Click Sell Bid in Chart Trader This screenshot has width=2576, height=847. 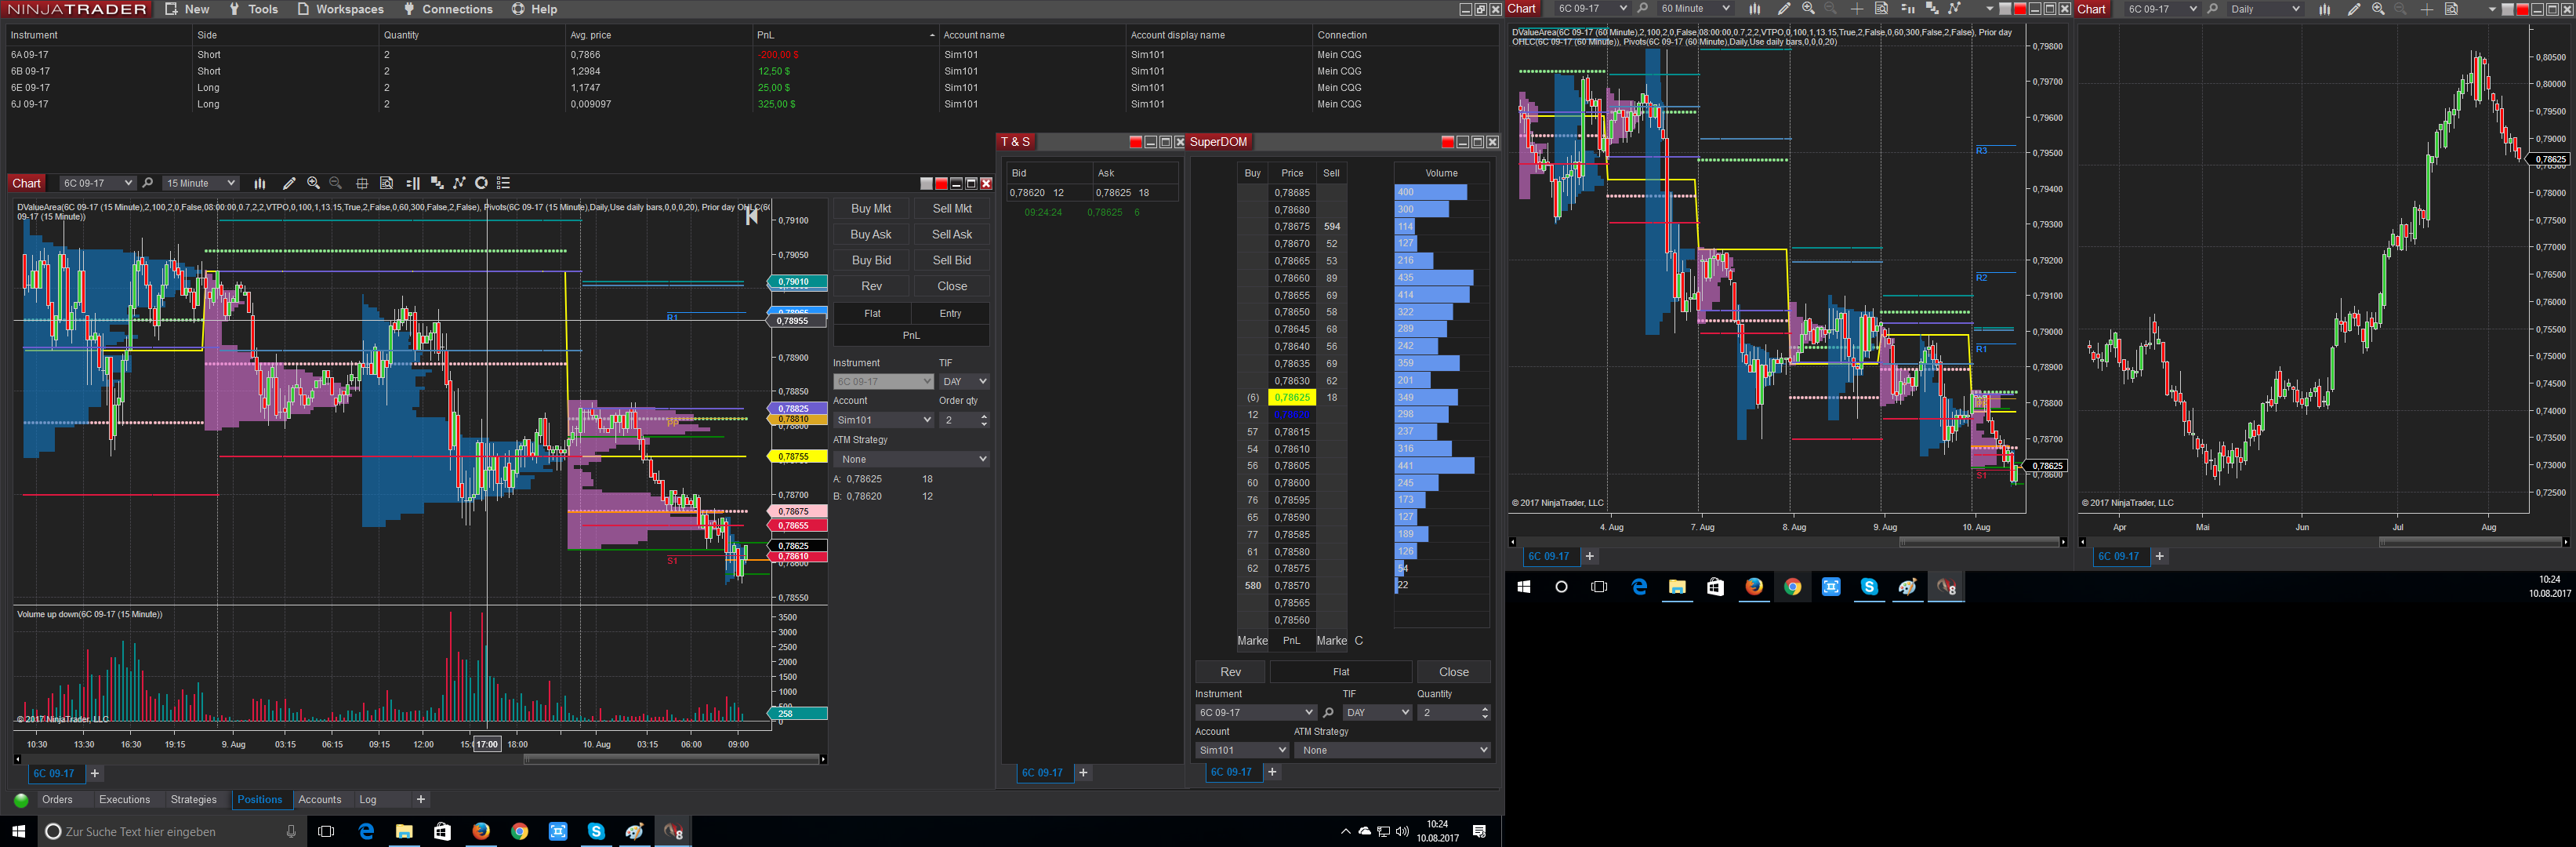952,260
